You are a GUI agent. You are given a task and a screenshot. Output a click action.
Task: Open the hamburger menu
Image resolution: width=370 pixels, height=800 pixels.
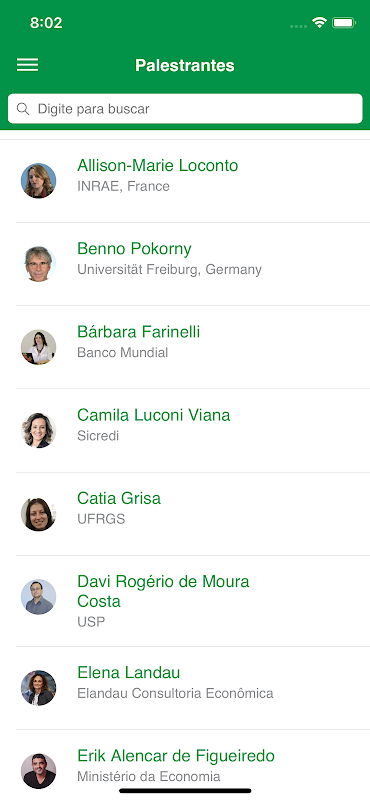click(28, 65)
